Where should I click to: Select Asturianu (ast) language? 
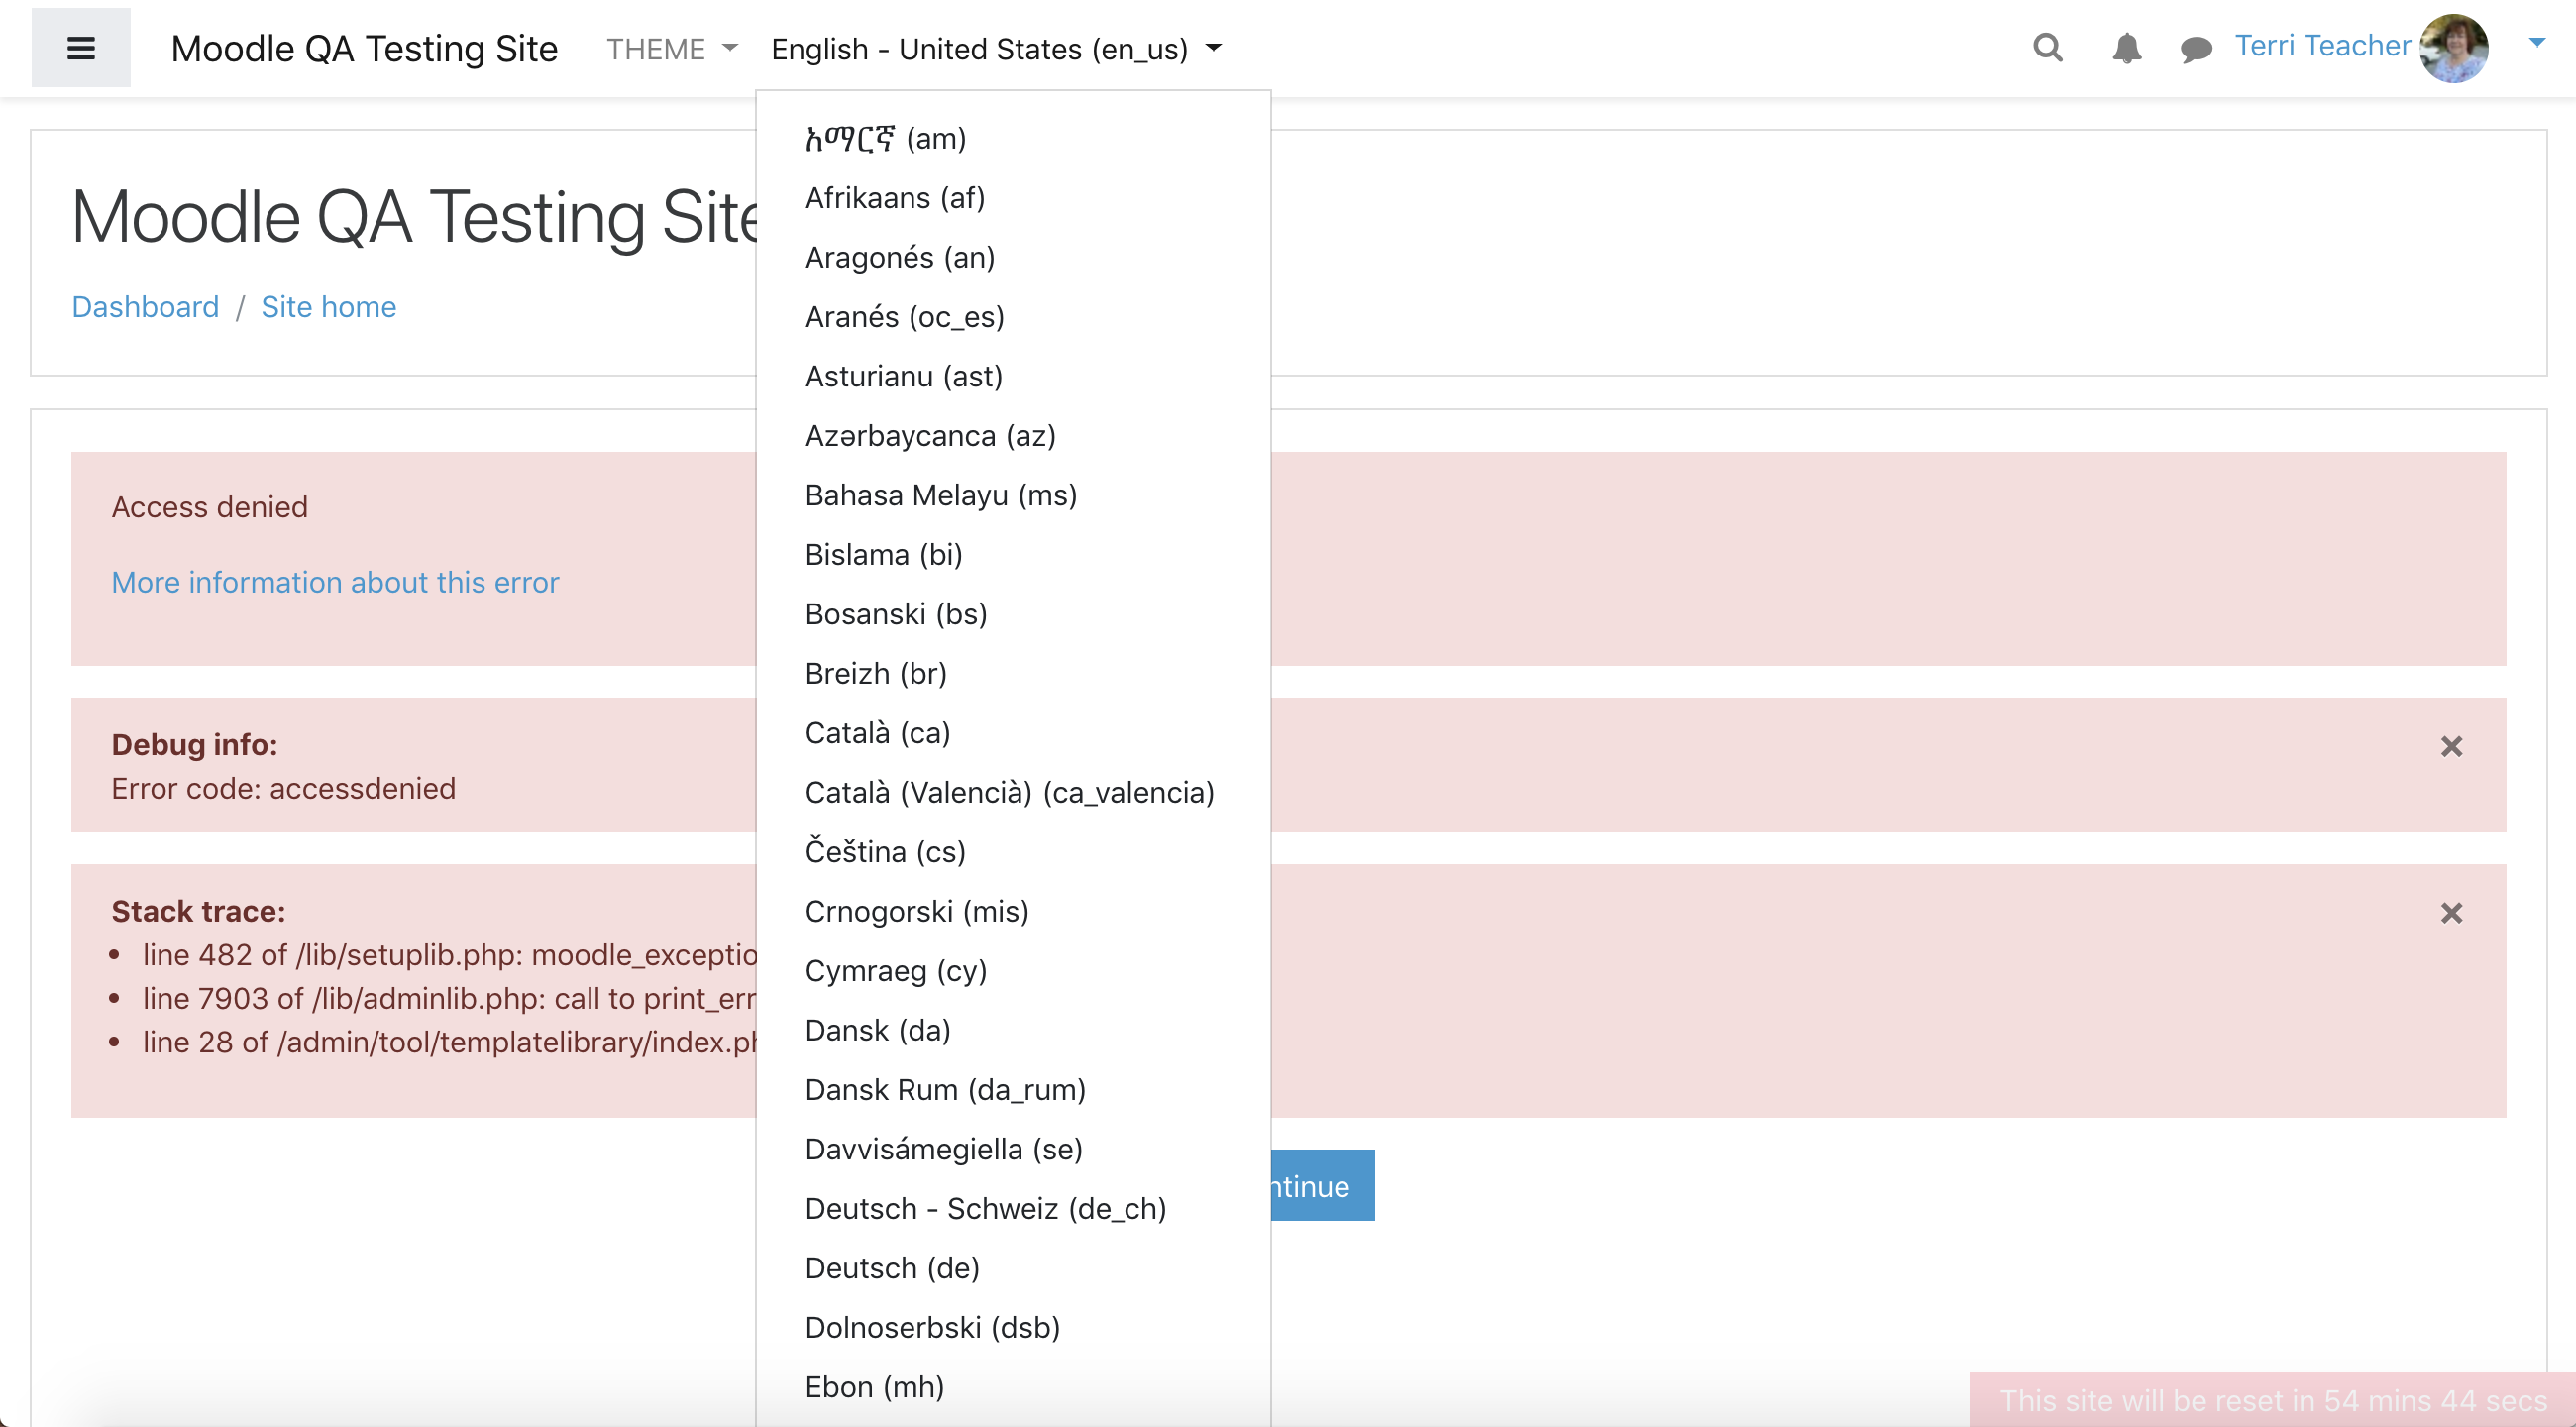pos(1012,376)
